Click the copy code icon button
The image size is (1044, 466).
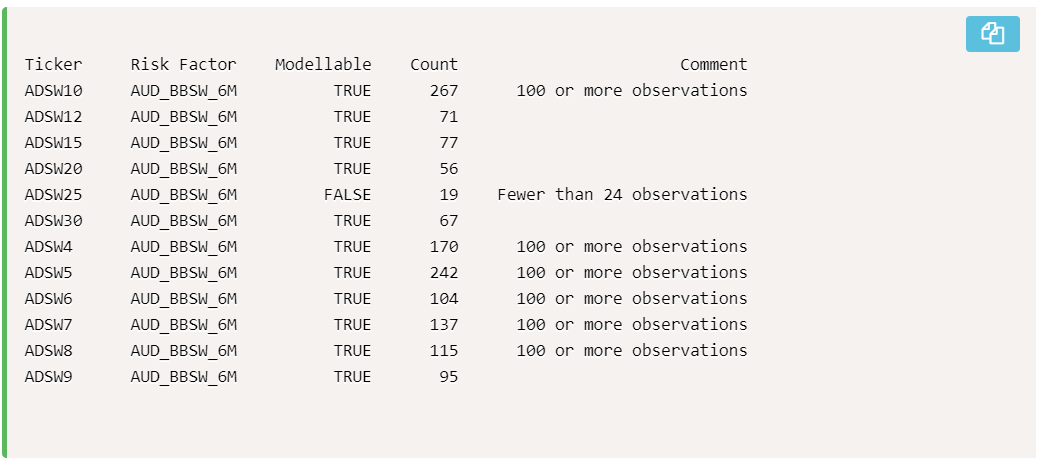992,34
